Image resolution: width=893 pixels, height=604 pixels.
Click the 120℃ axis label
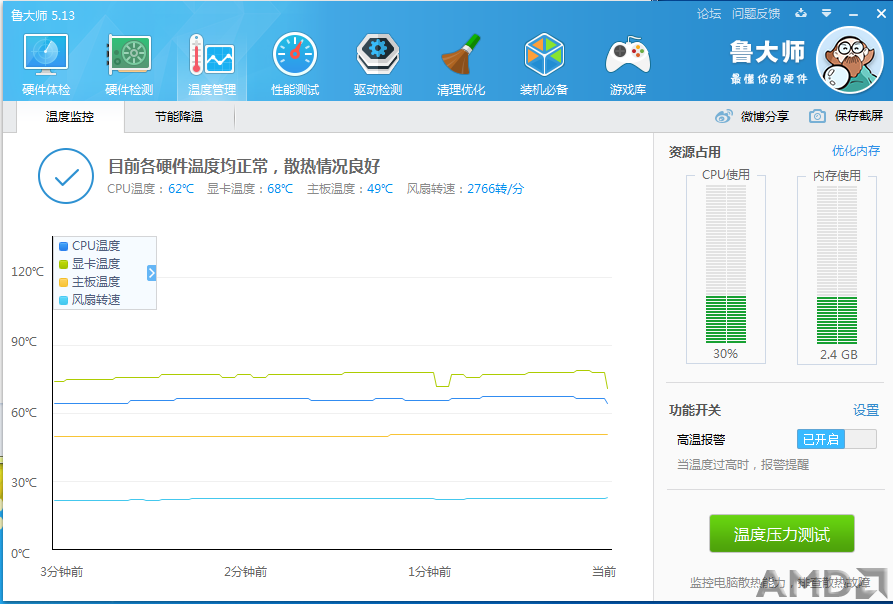click(27, 272)
